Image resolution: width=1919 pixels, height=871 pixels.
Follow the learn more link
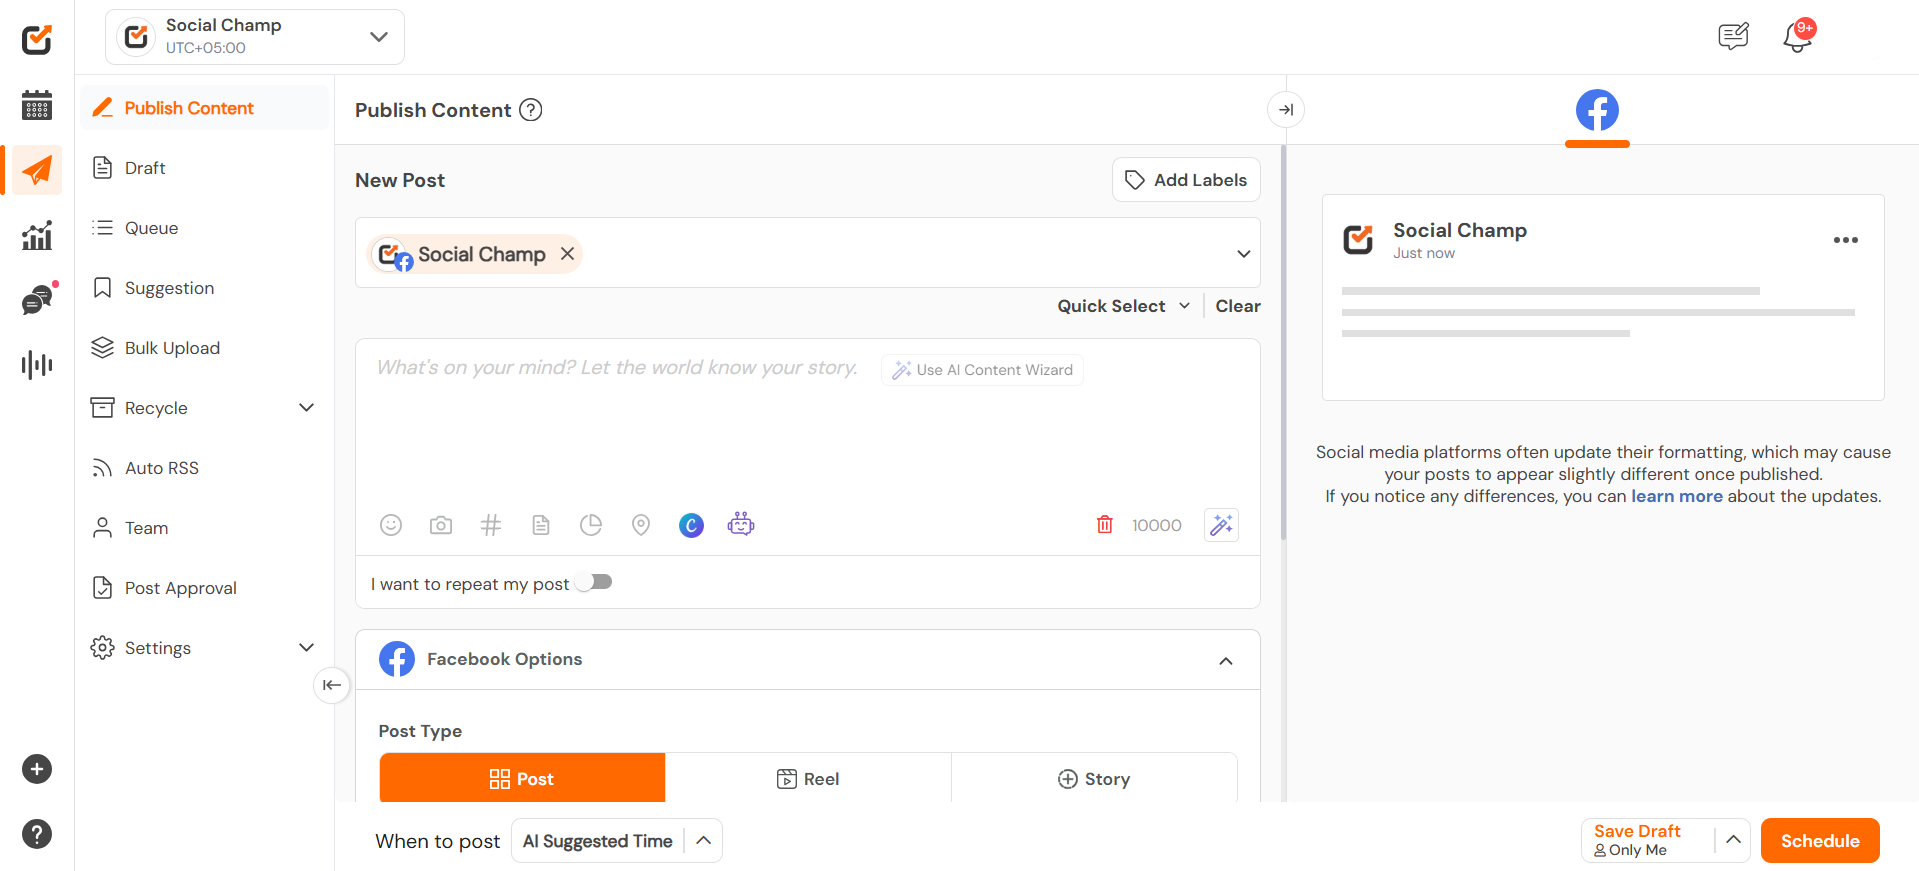pos(1677,496)
